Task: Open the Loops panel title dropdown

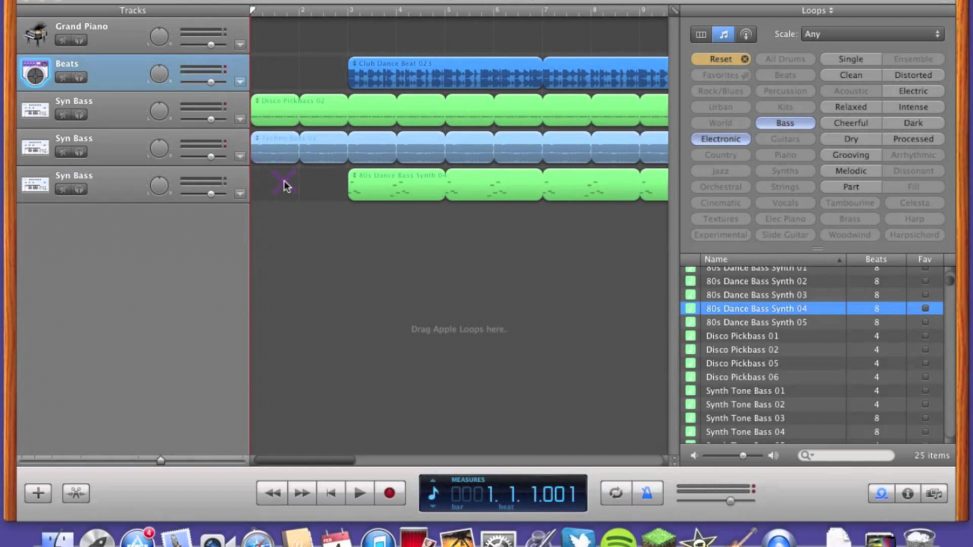Action: pyautogui.click(x=817, y=10)
